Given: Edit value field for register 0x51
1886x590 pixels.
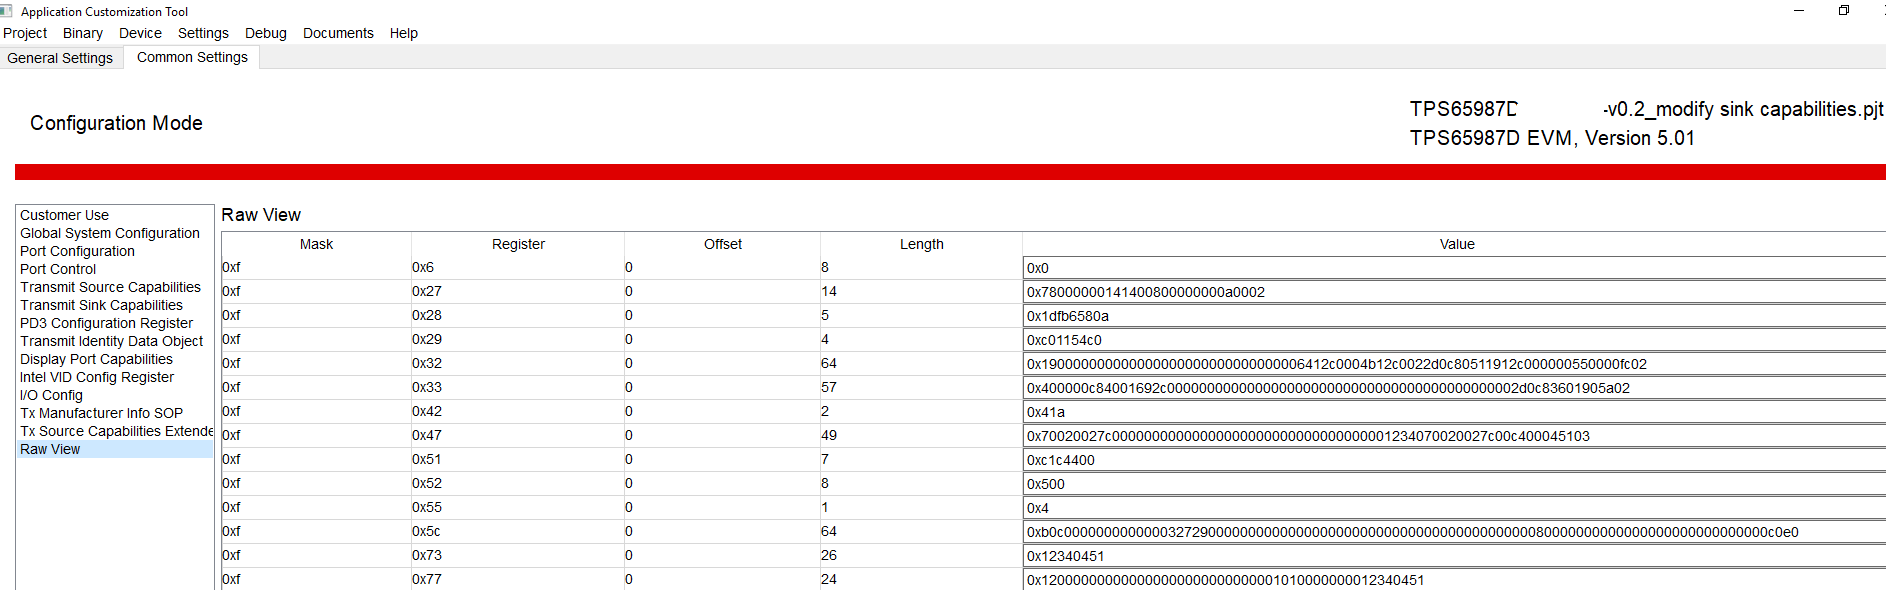Looking at the screenshot, I should coord(1455,460).
